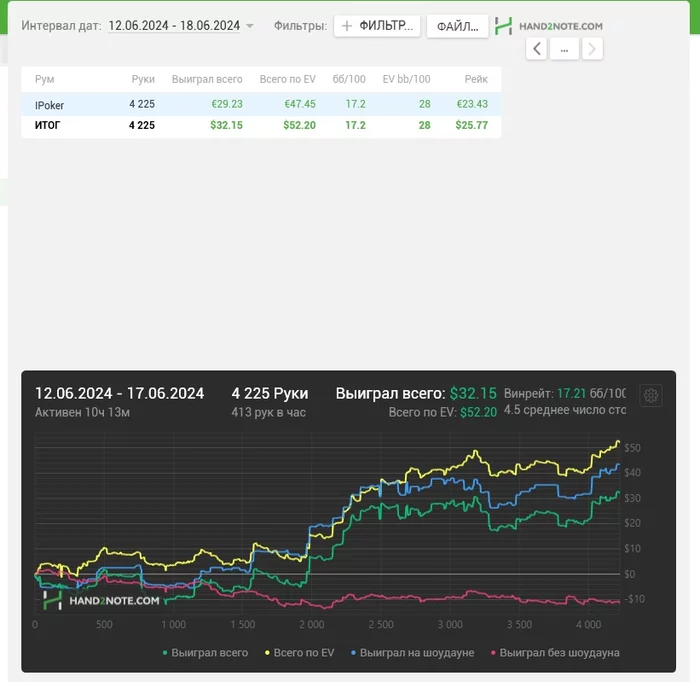Screen dimensions: 700x682
Task: Toggle Выиграл на шоудауне legend series
Action: point(412,653)
